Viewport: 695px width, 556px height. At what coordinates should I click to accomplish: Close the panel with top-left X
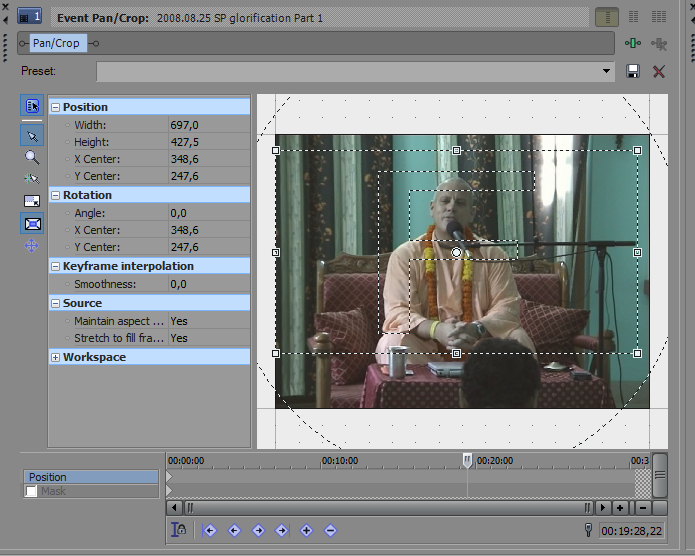pyautogui.click(x=5, y=6)
